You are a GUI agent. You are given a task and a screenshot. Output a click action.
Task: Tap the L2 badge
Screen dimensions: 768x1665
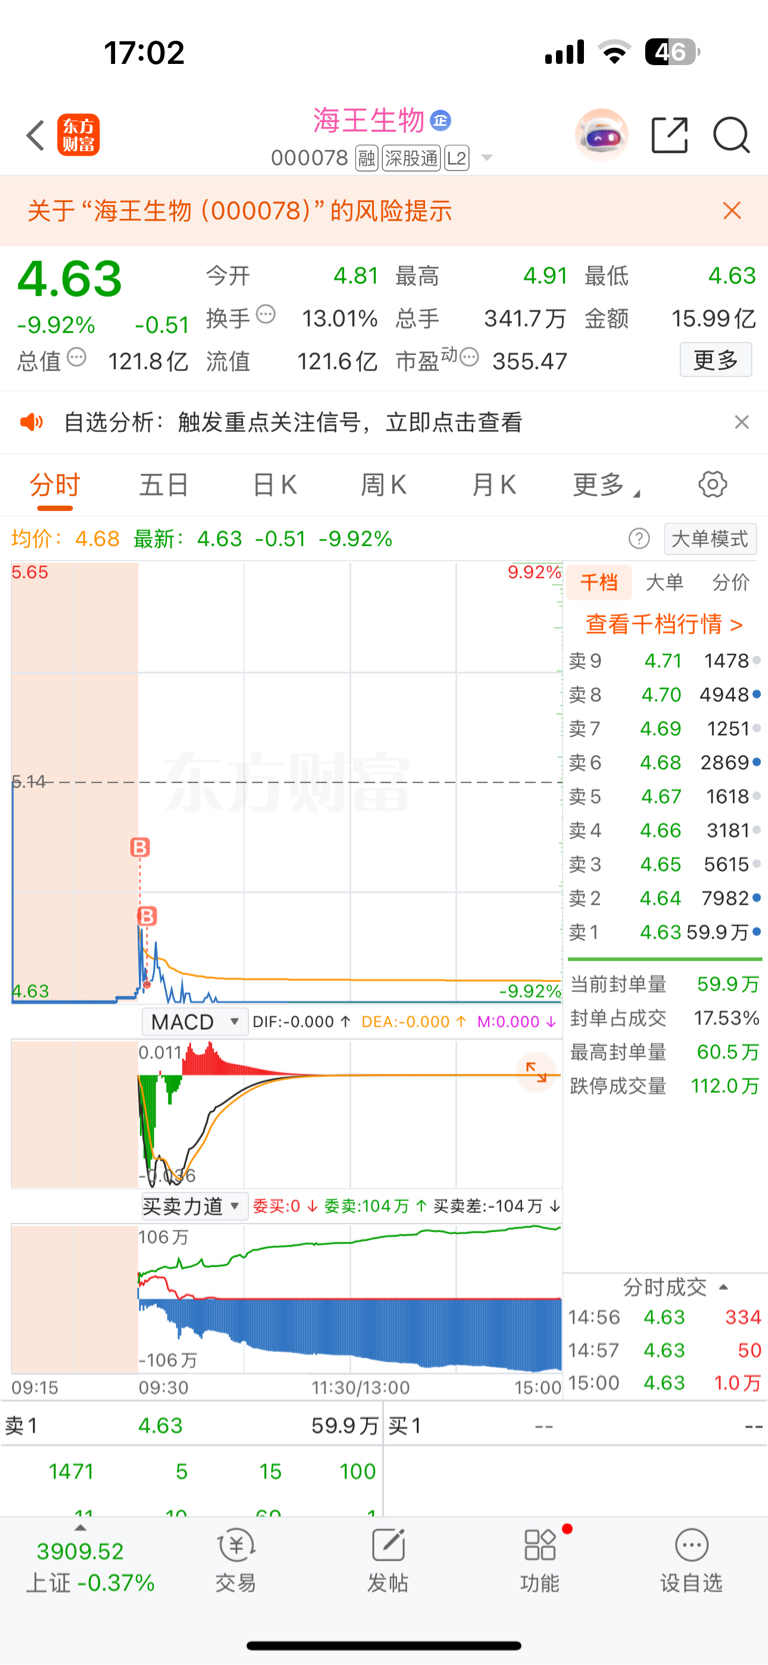457,158
